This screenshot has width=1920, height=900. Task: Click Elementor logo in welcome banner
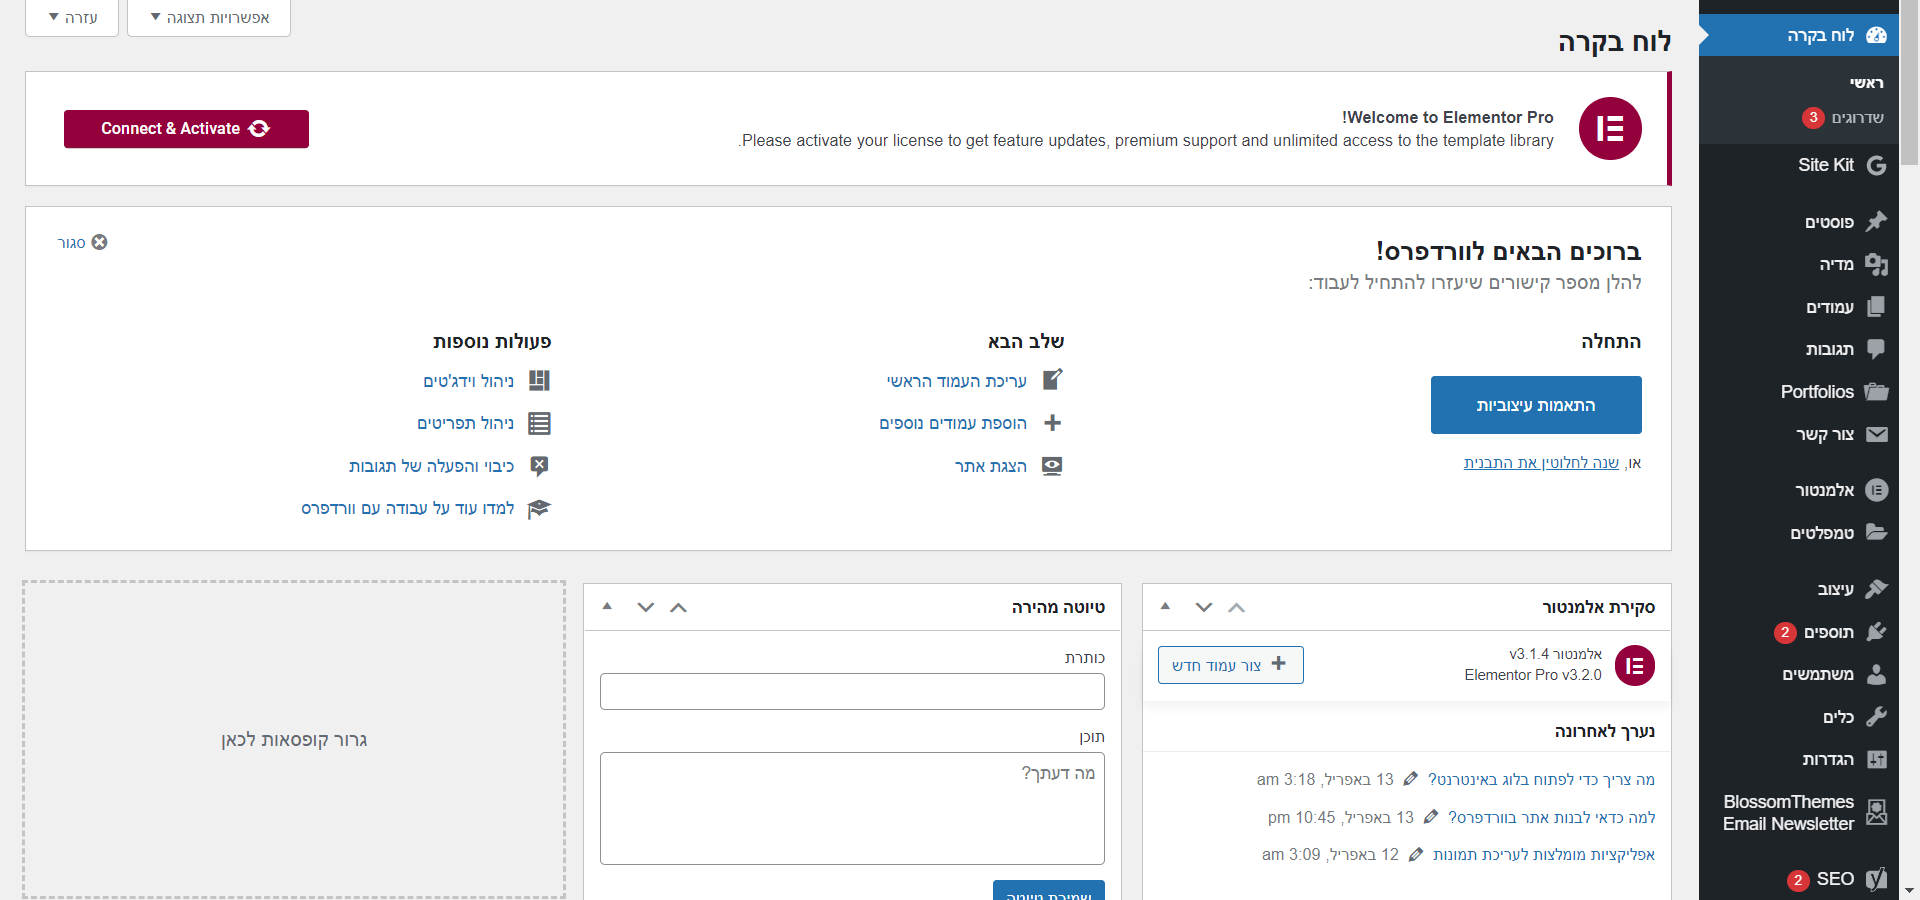(1610, 128)
